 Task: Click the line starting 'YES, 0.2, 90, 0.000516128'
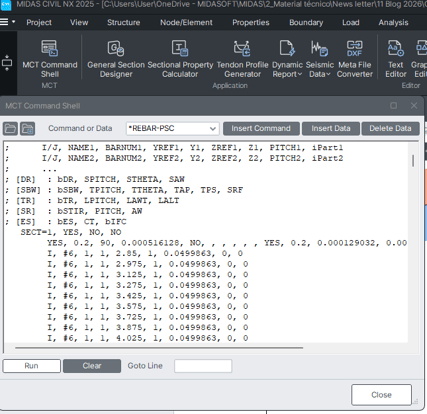pyautogui.click(x=227, y=243)
